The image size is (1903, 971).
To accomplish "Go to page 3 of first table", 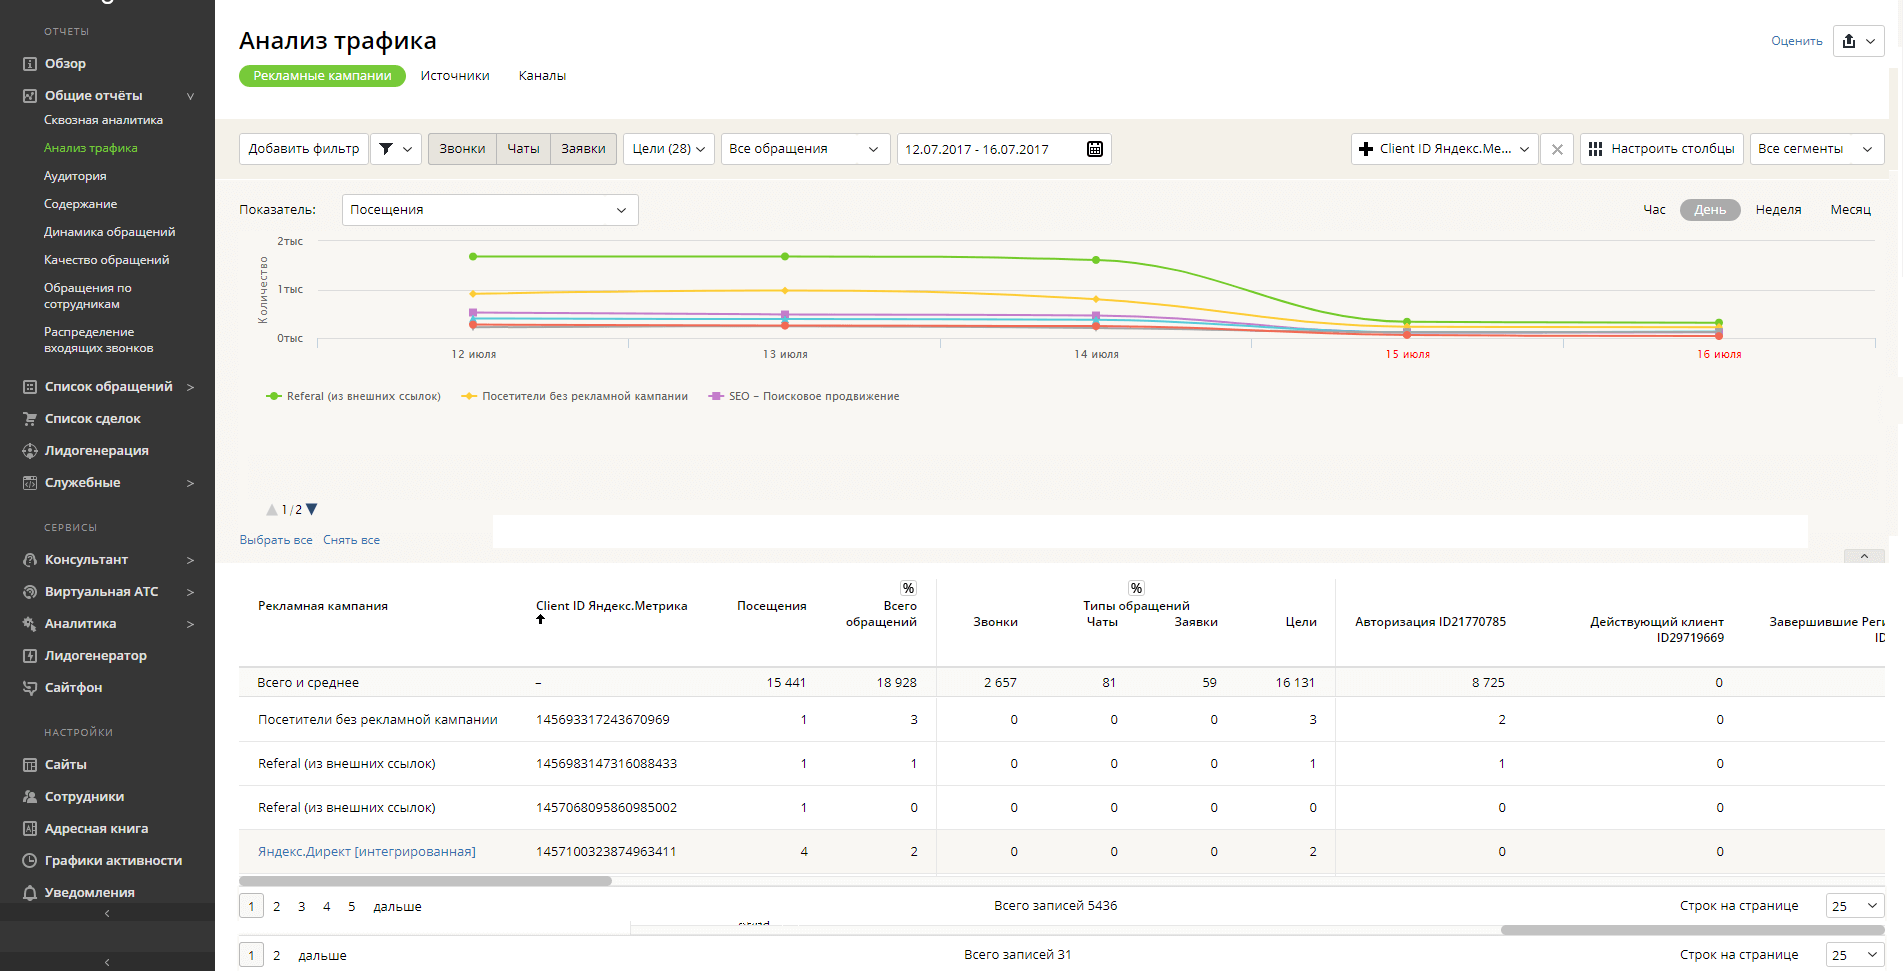I will [x=301, y=907].
